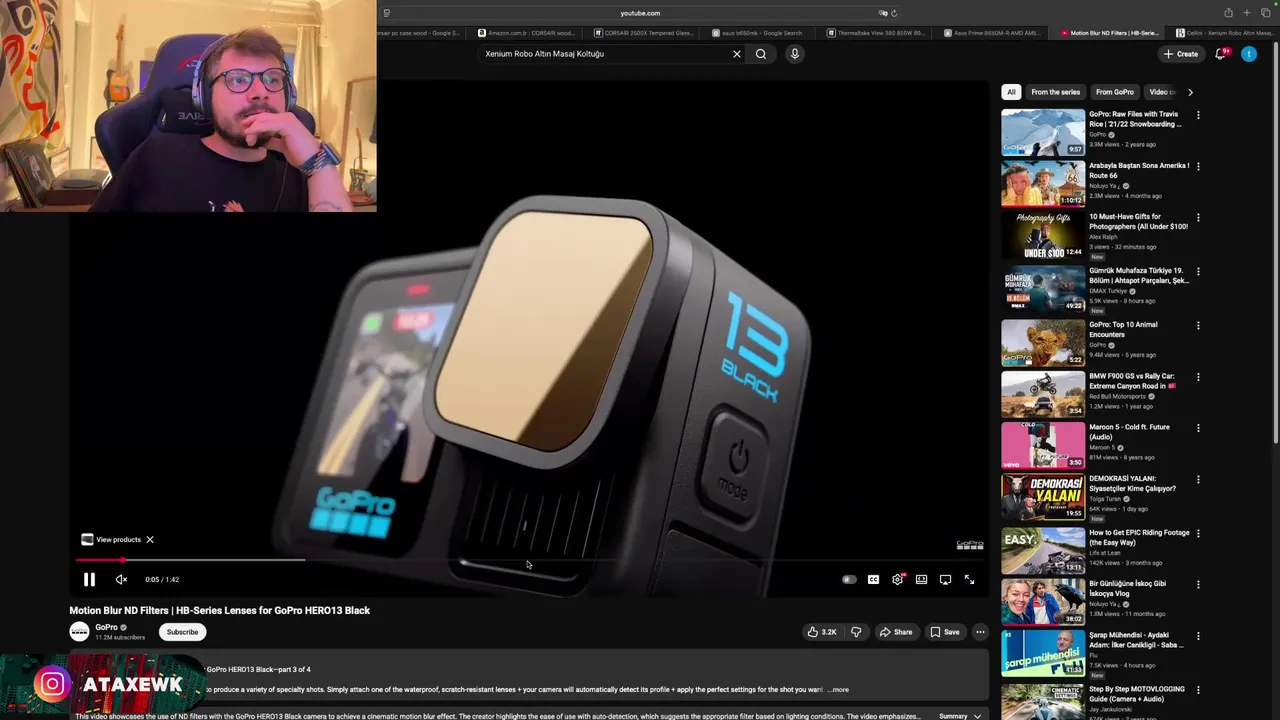This screenshot has height=720, width=1280.
Task: Open options for EPIC Riding Footage video
Action: [x=1198, y=533]
